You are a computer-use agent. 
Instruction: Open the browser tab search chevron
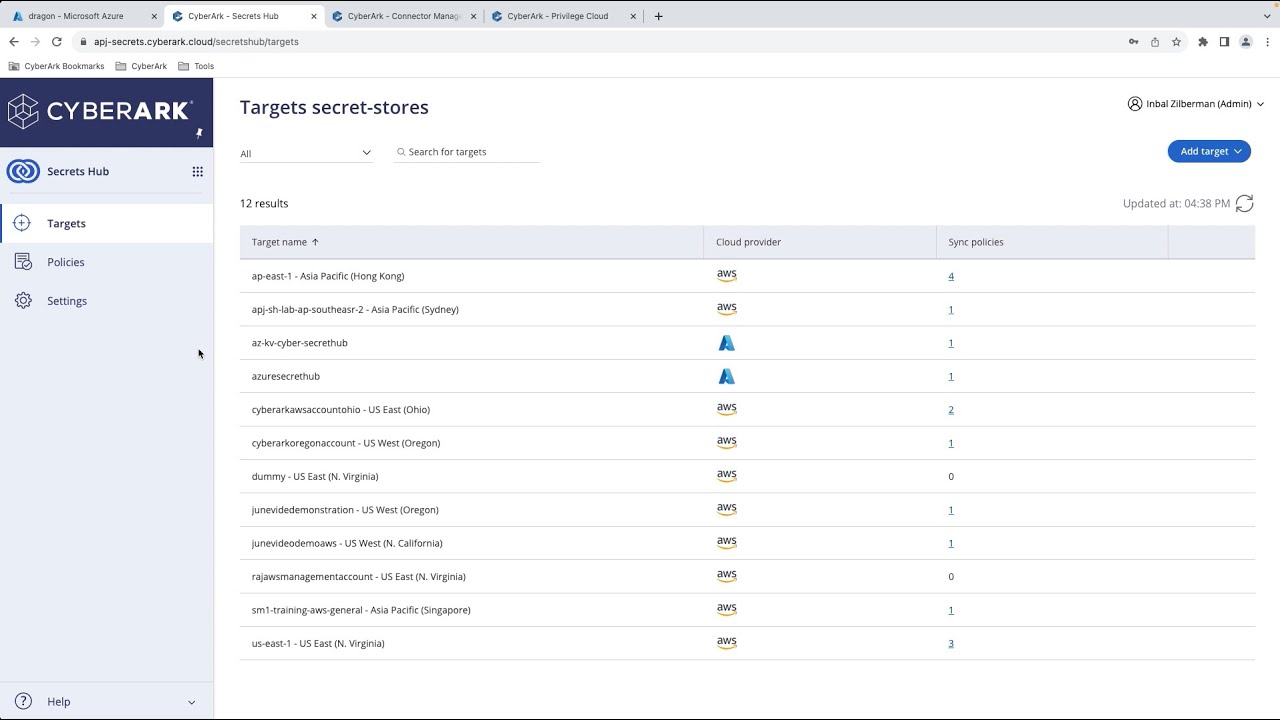pos(1268,16)
